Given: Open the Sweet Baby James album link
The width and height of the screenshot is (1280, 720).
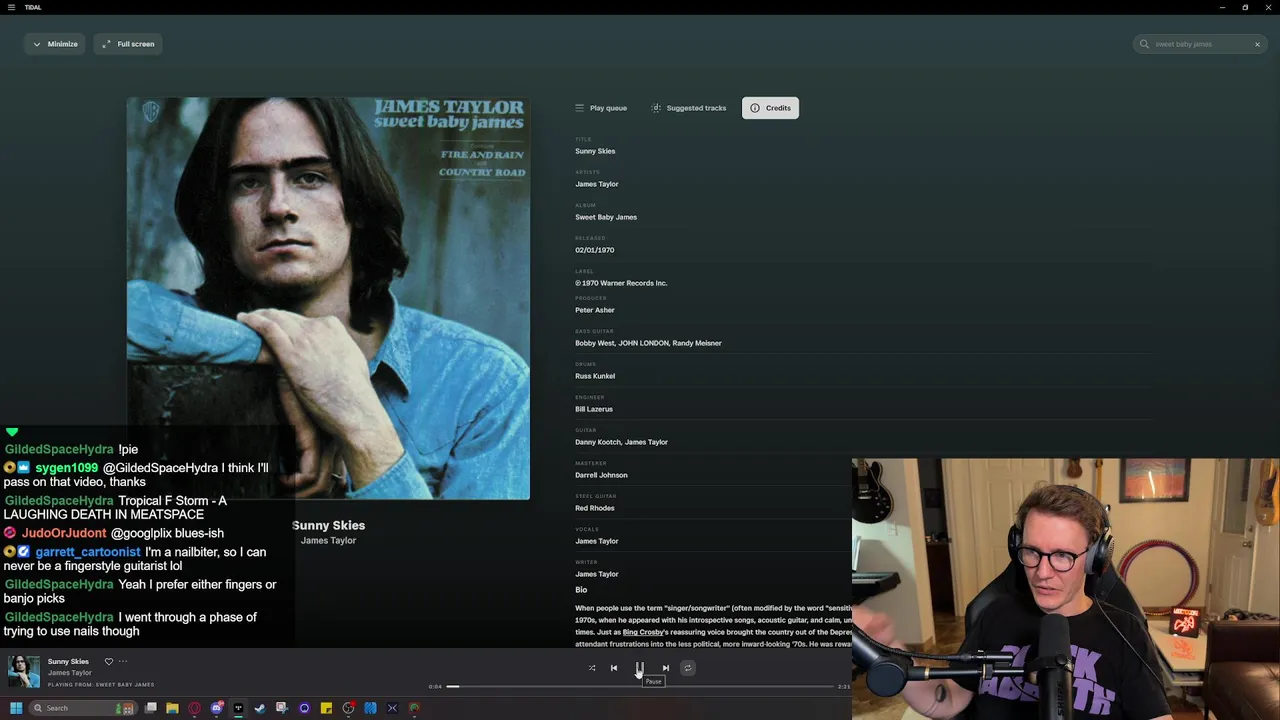Looking at the screenshot, I should [x=606, y=217].
